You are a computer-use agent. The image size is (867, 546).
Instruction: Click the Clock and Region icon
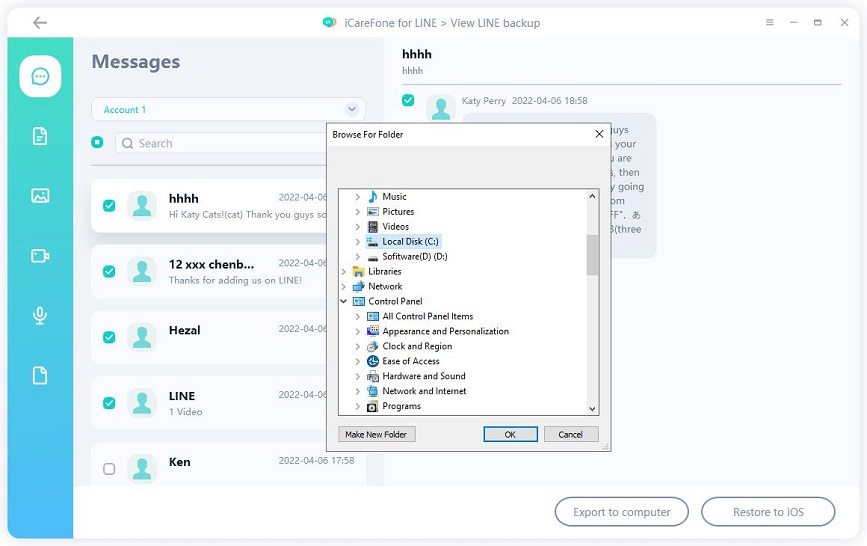[x=373, y=346]
